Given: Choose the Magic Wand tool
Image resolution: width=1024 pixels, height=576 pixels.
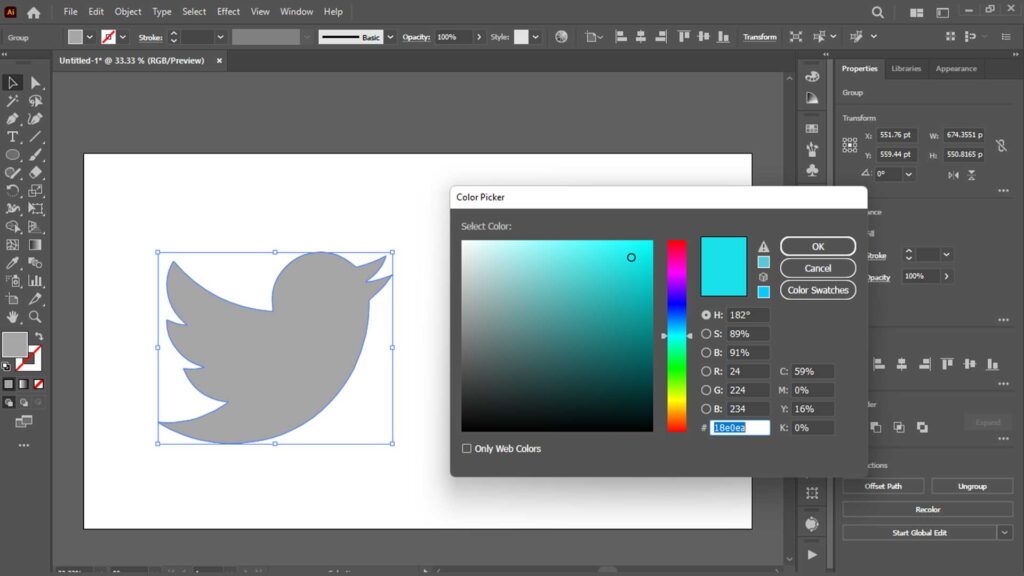Looking at the screenshot, I should (x=12, y=101).
